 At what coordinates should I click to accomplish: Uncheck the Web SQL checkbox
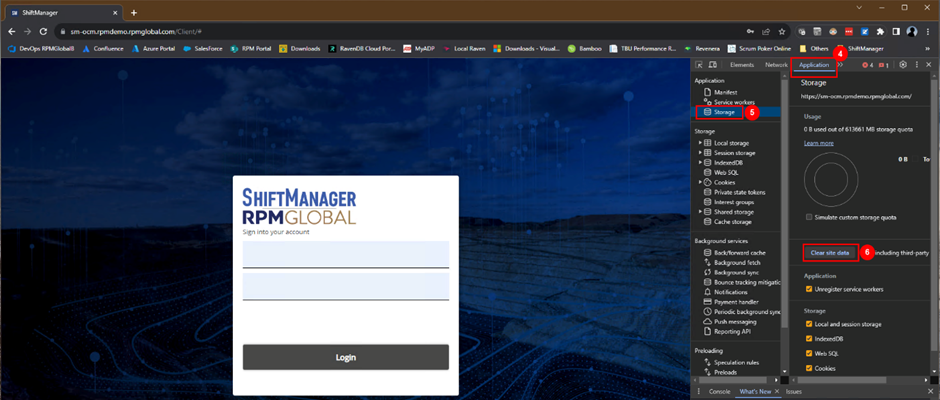pos(809,353)
